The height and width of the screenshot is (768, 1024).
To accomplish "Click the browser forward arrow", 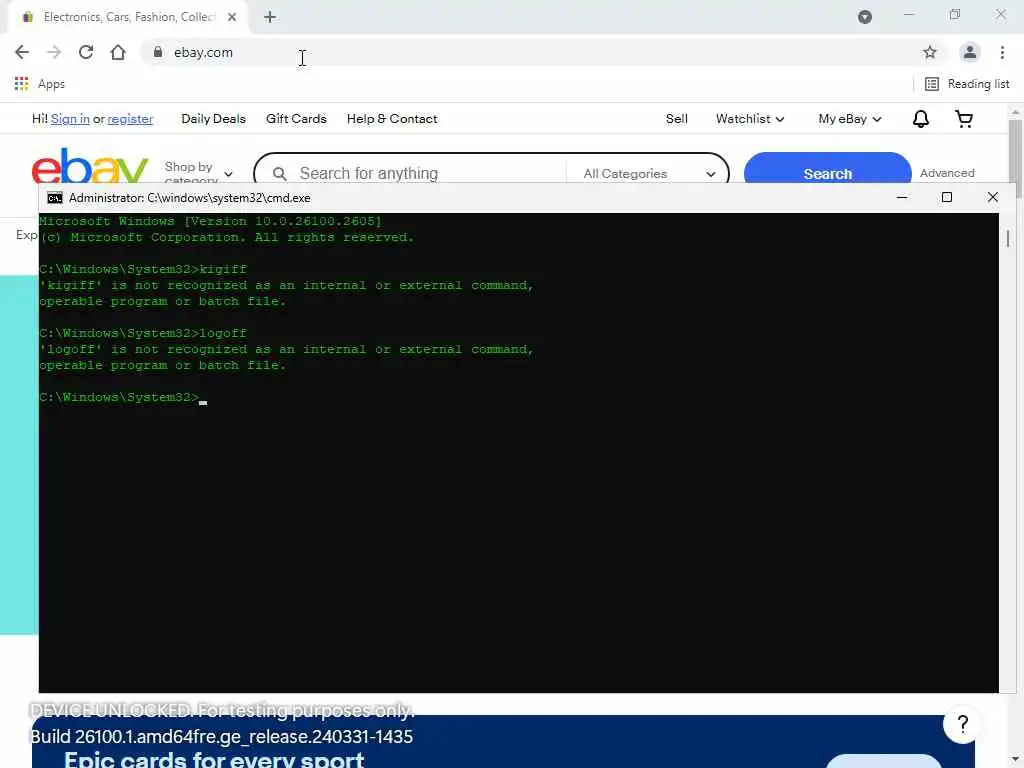I will coord(54,52).
